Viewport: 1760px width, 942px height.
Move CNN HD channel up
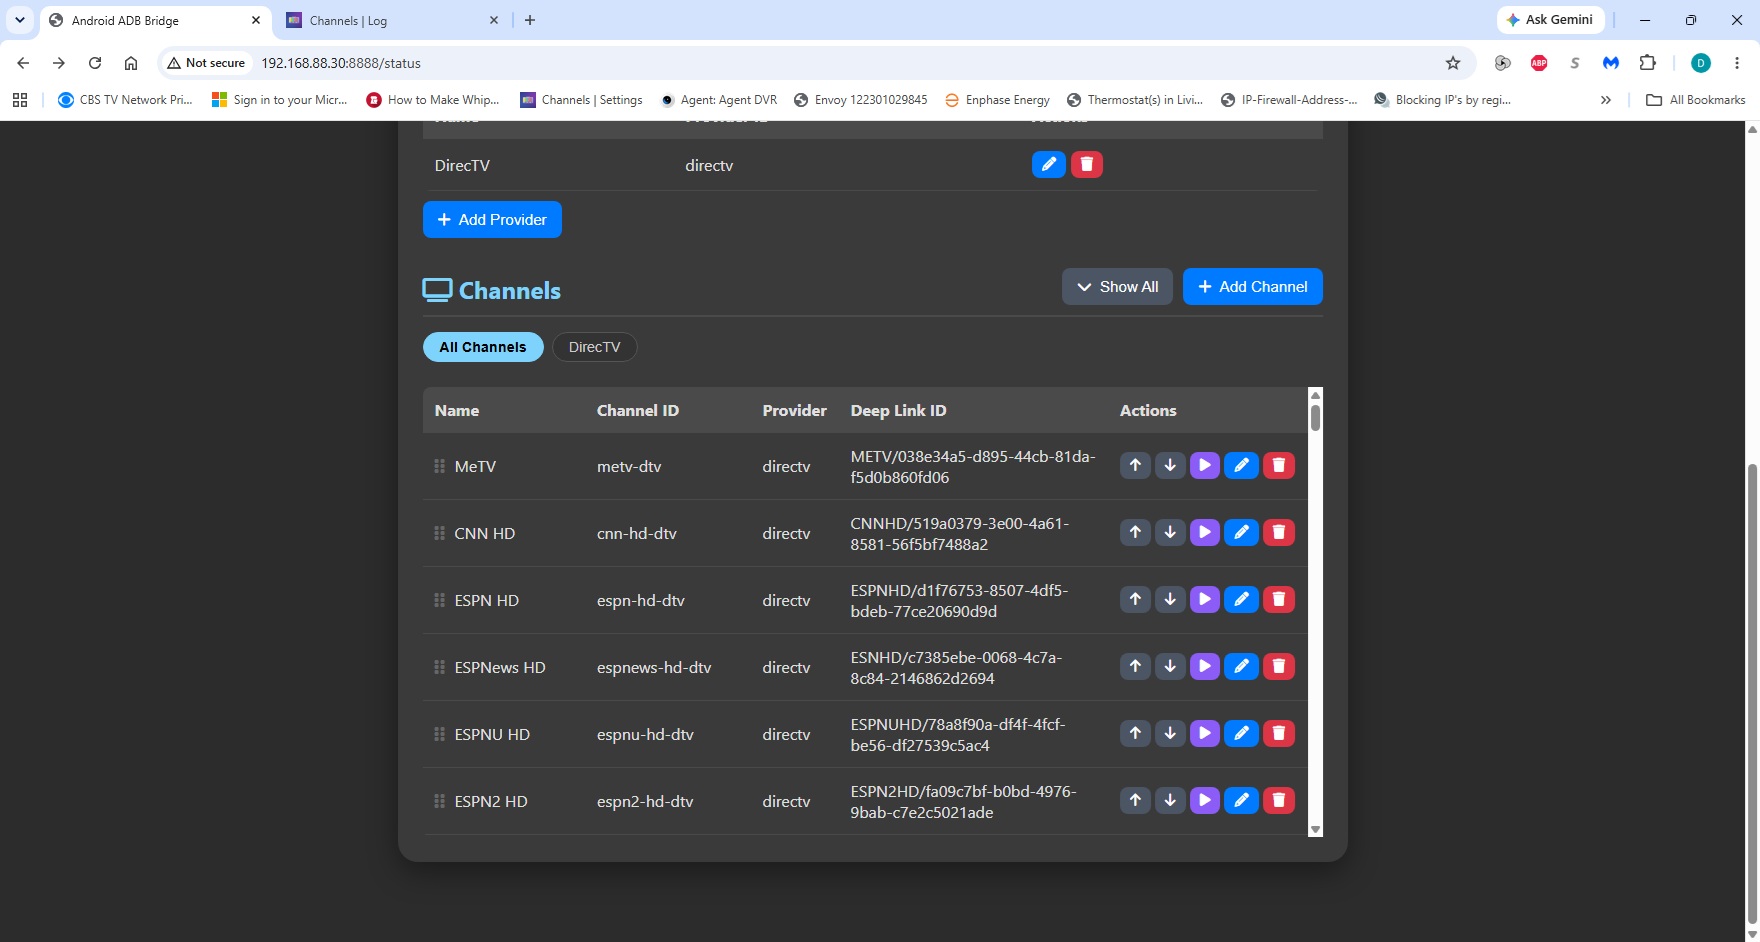coord(1135,532)
